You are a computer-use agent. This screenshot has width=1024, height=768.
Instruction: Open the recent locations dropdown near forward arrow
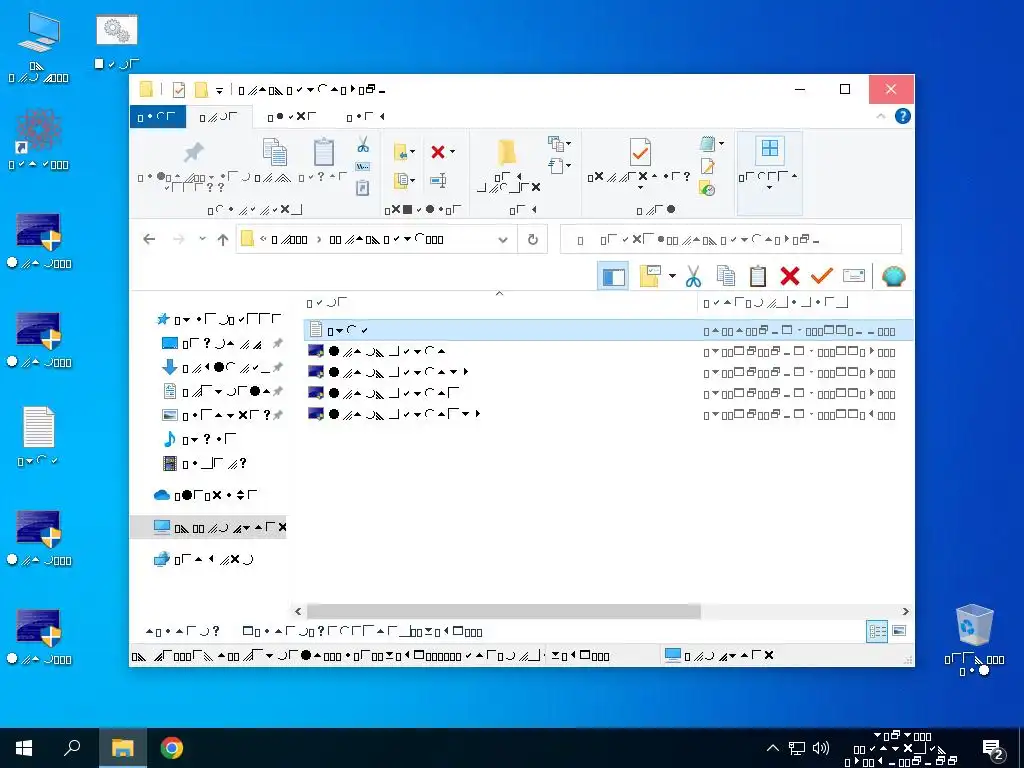click(202, 239)
